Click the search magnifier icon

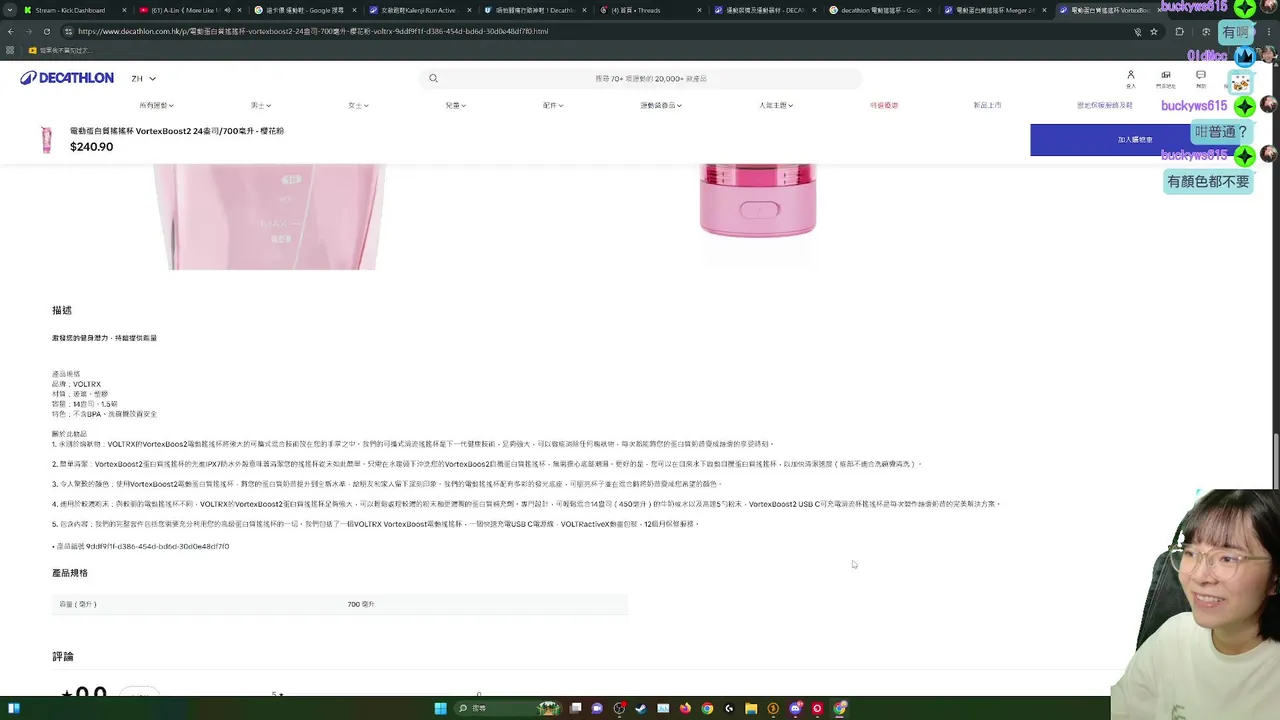(433, 78)
